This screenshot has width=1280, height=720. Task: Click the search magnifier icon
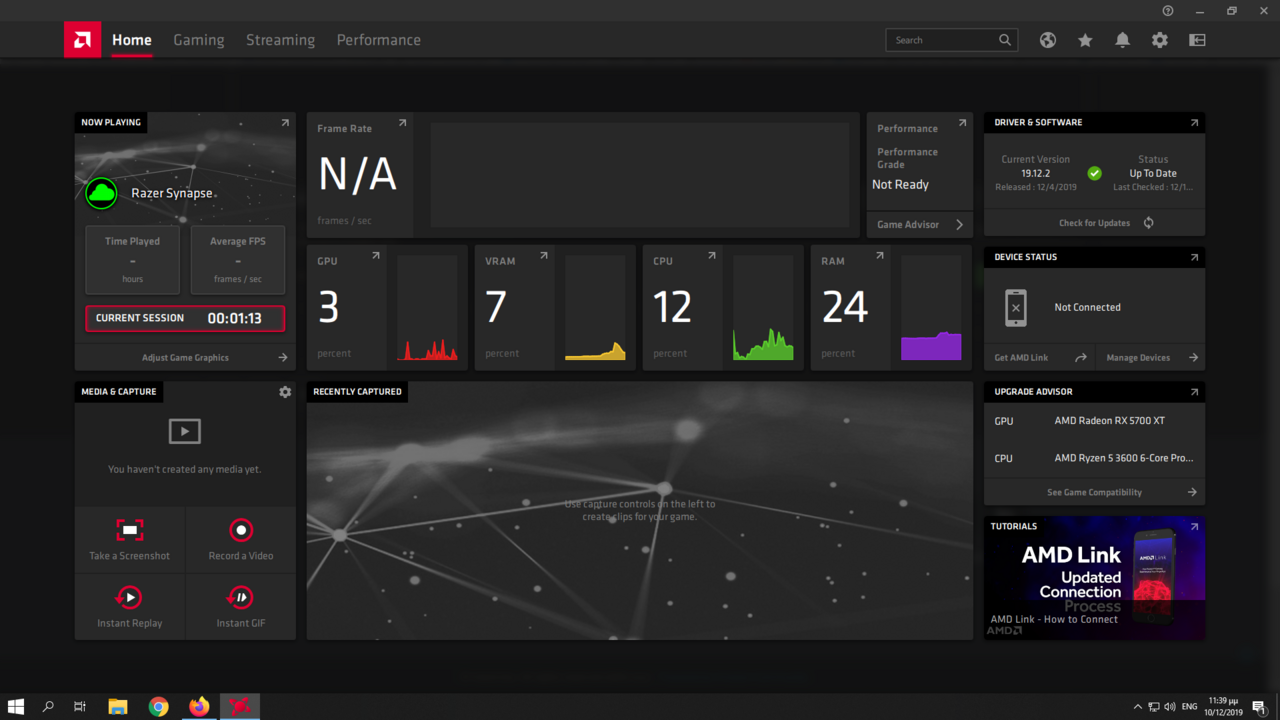tap(1004, 40)
